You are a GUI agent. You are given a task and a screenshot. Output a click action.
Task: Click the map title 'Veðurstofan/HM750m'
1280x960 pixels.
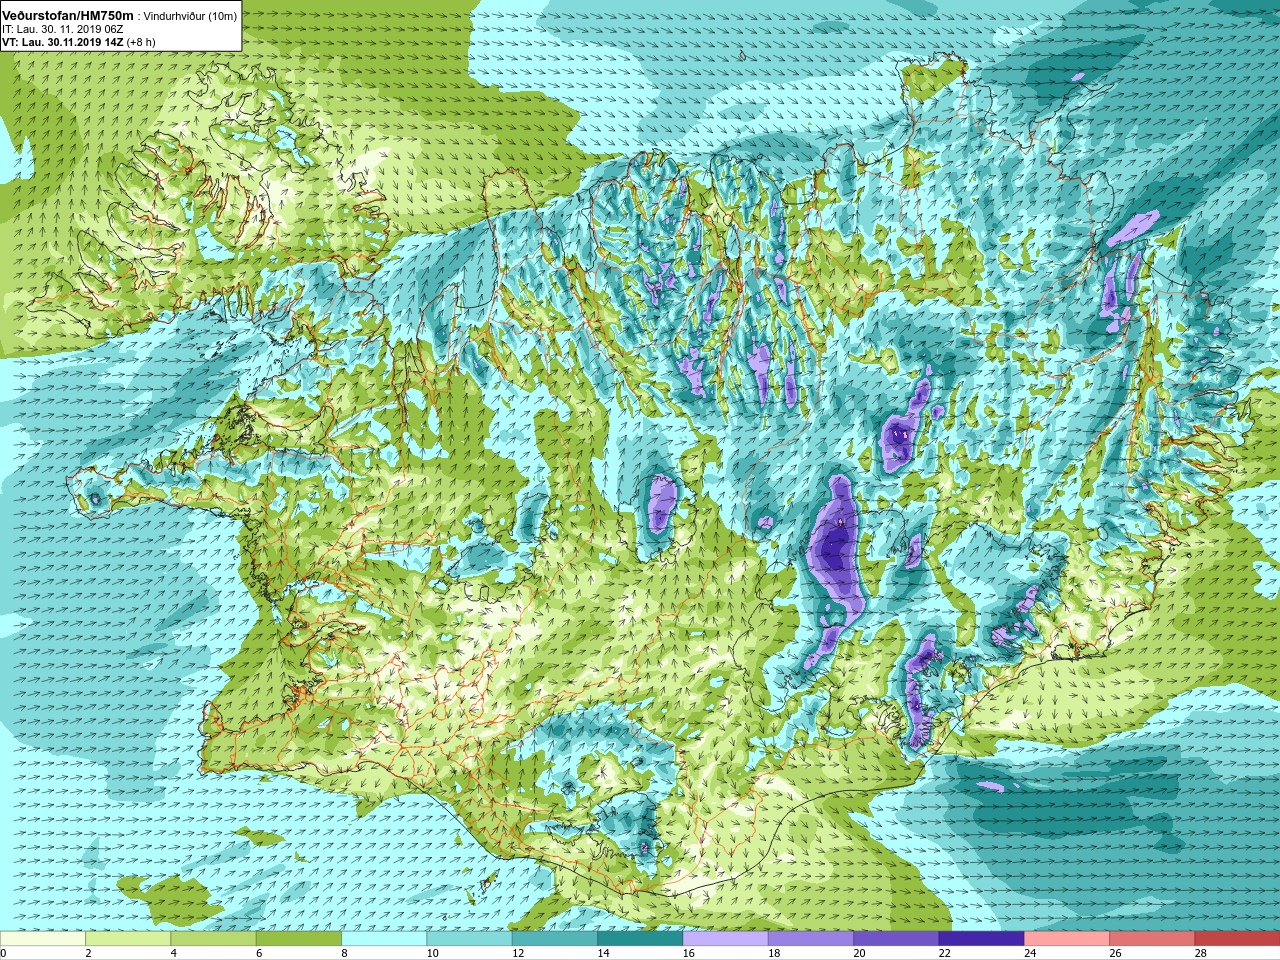[67, 16]
